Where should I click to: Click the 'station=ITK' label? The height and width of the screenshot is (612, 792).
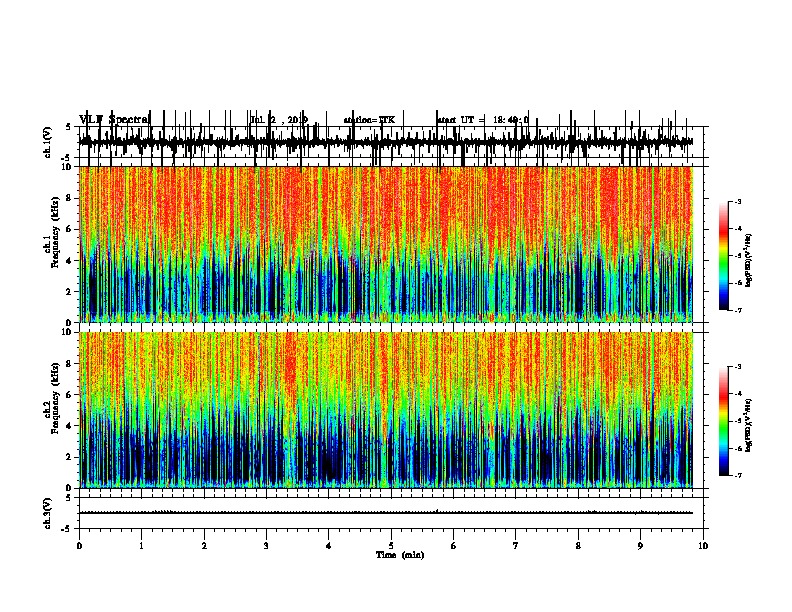[x=369, y=120]
